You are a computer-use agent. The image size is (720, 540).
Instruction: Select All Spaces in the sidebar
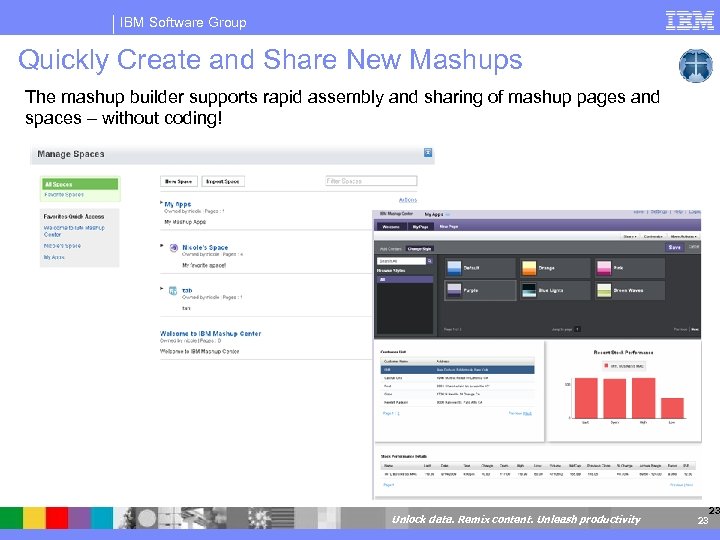pyautogui.click(x=80, y=184)
